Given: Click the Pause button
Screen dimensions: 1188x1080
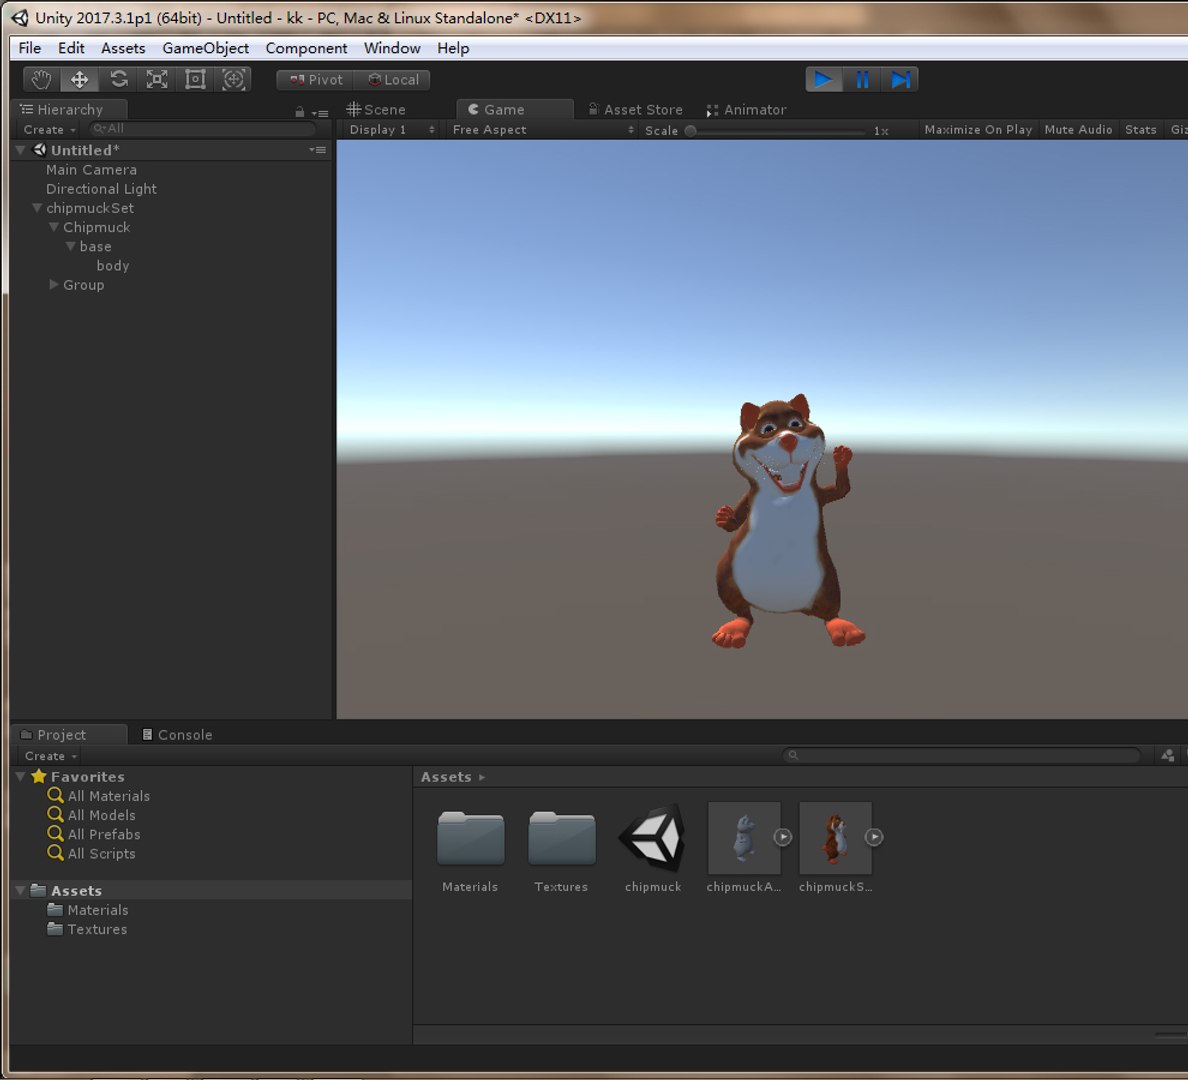Looking at the screenshot, I should [862, 80].
